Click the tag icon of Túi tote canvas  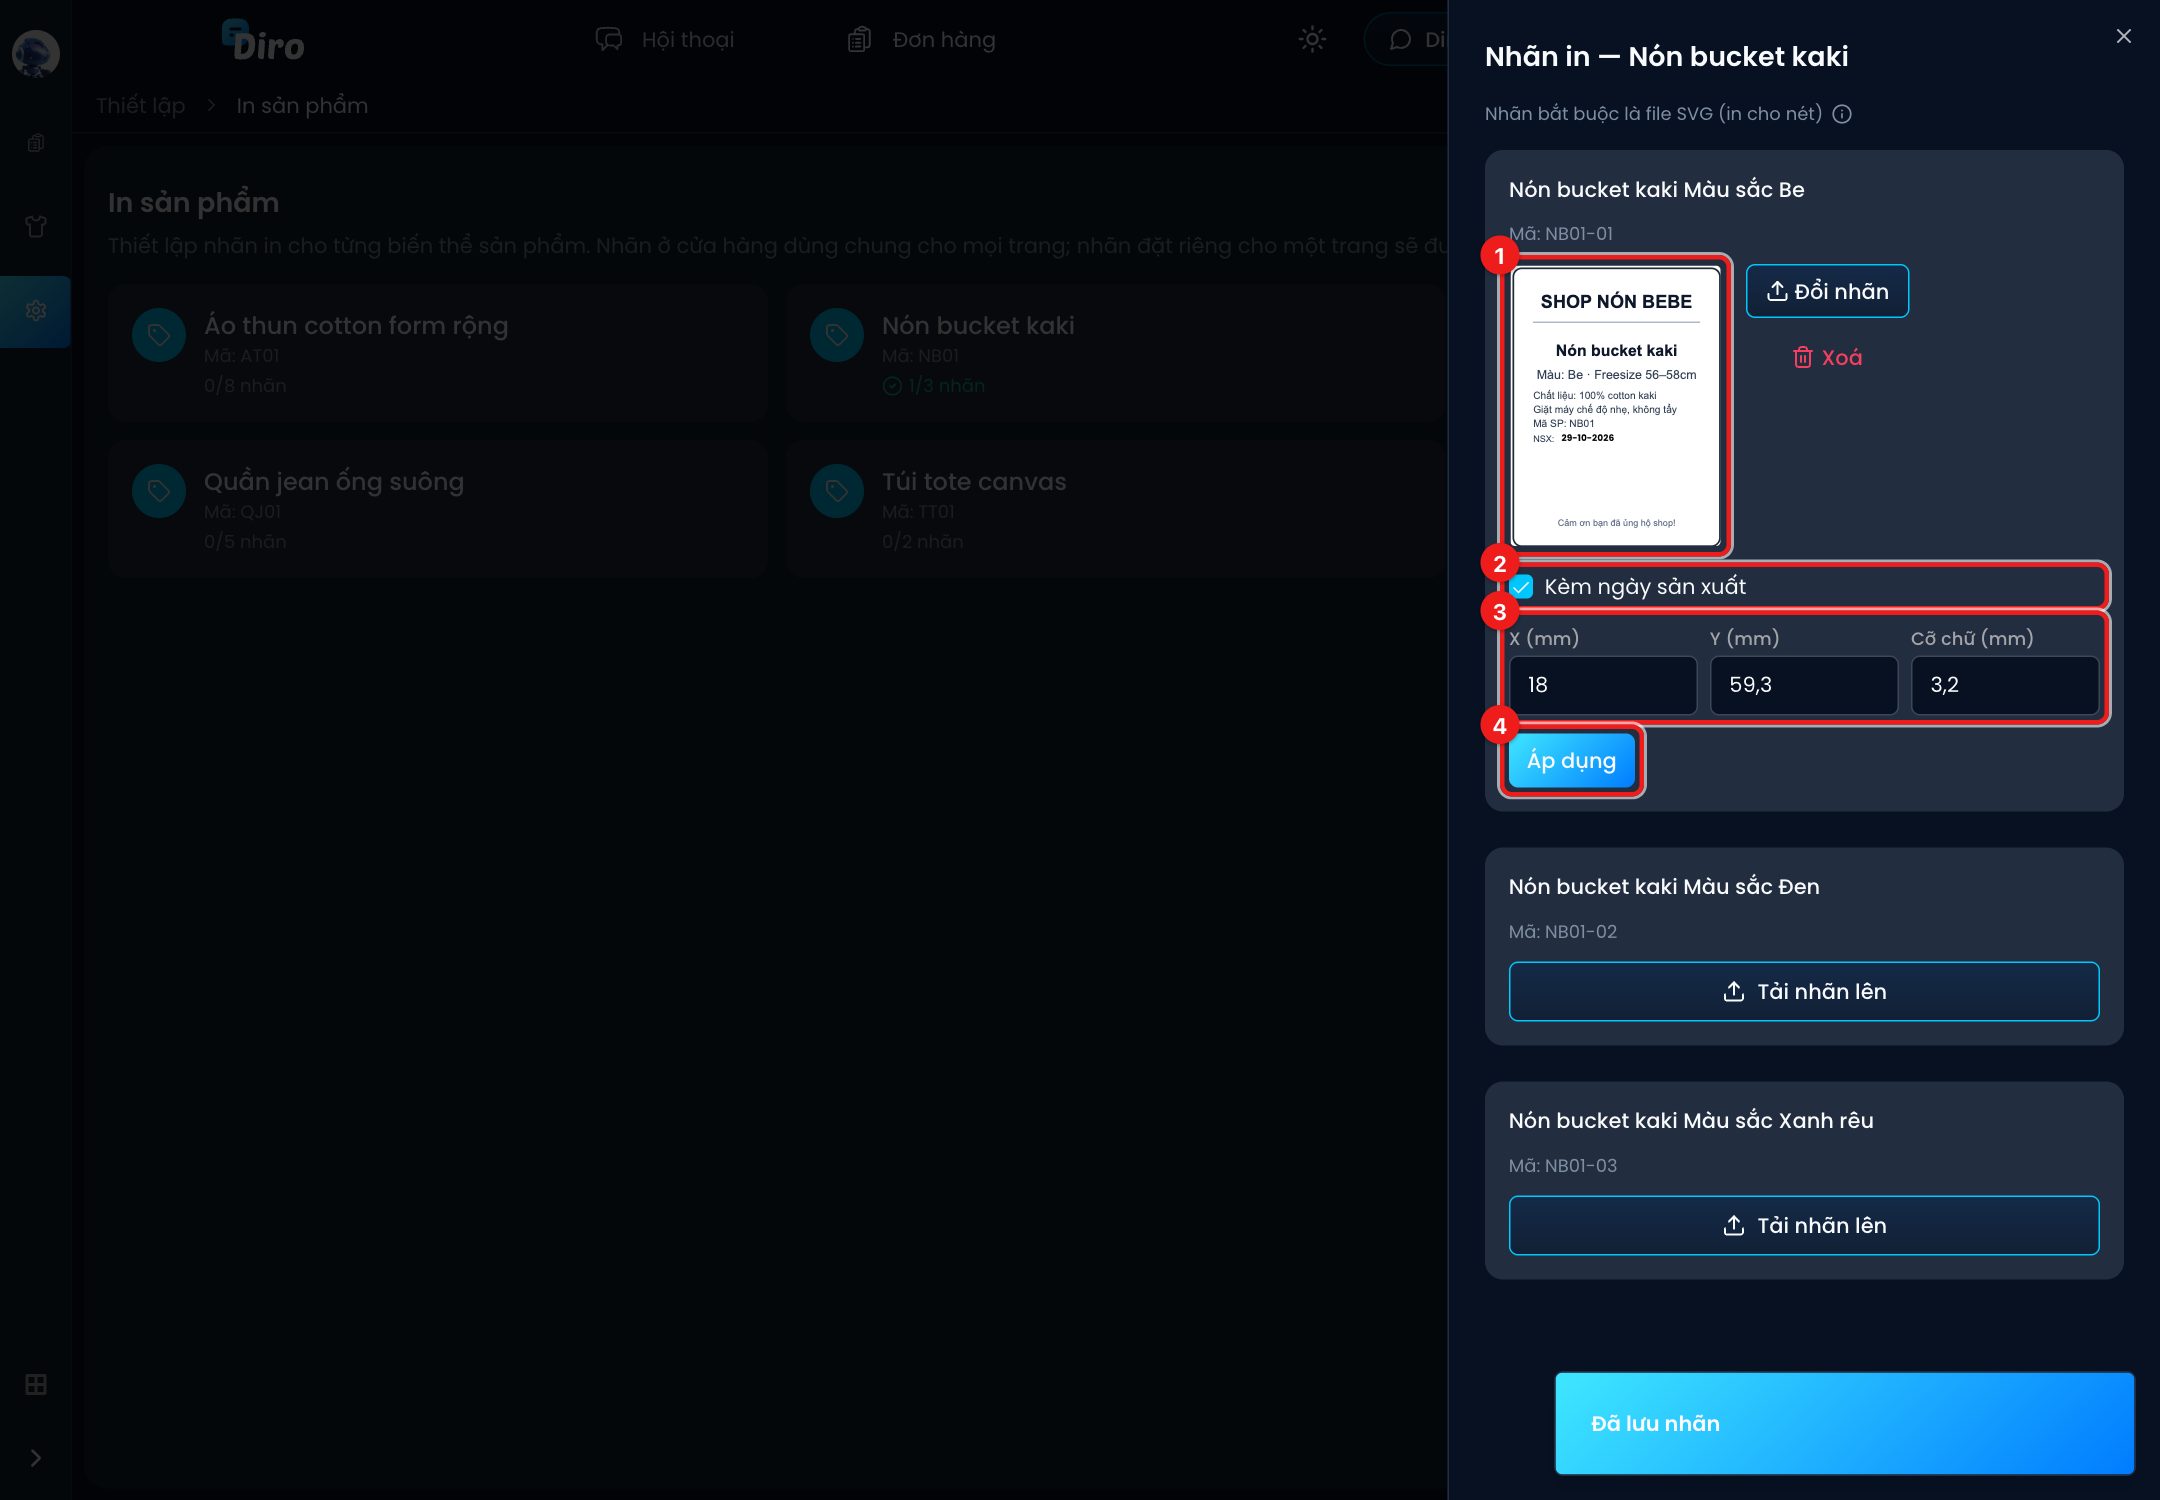pyautogui.click(x=837, y=491)
